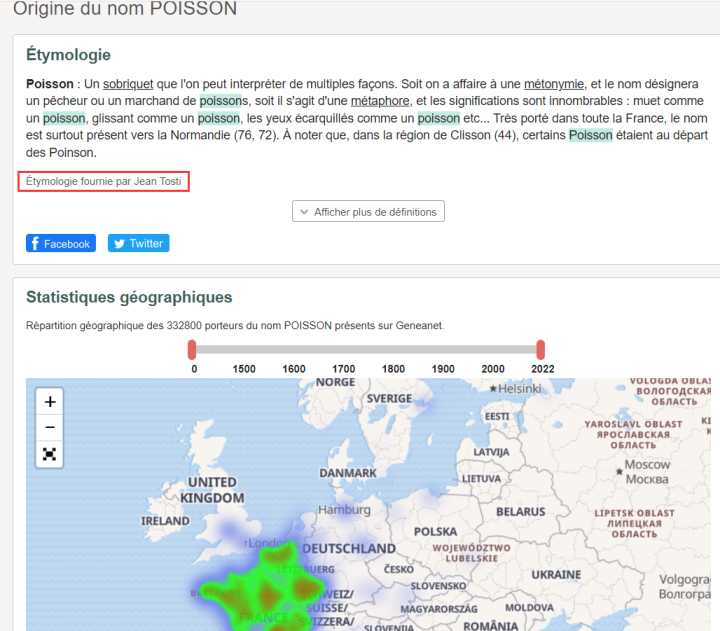Click the SVERIGE label on the map

click(x=389, y=399)
